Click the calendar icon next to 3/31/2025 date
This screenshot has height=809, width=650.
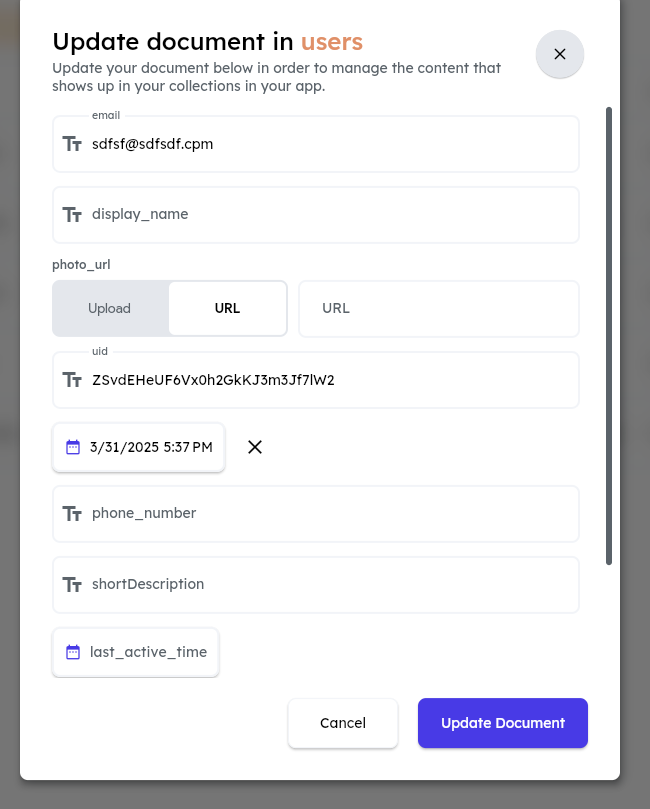(x=73, y=447)
